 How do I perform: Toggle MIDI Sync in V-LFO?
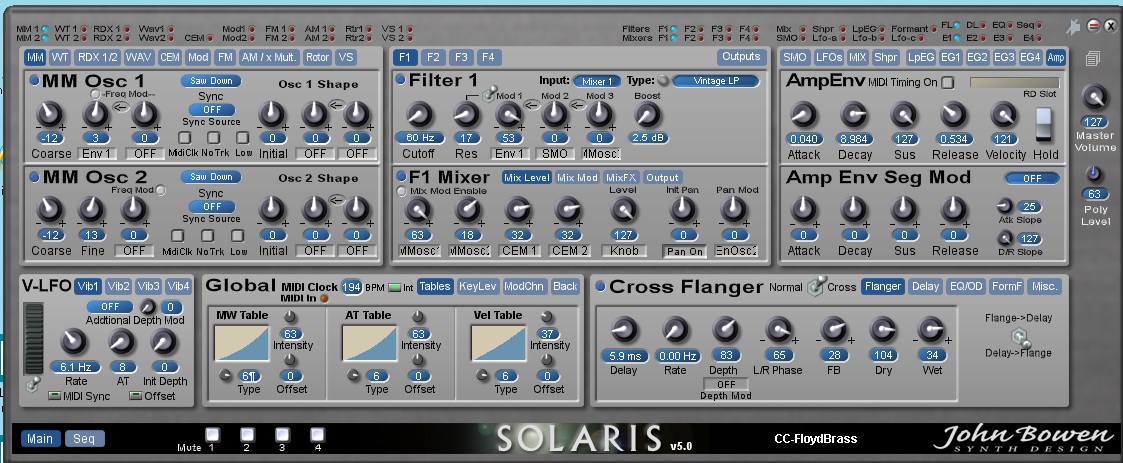(x=54, y=396)
